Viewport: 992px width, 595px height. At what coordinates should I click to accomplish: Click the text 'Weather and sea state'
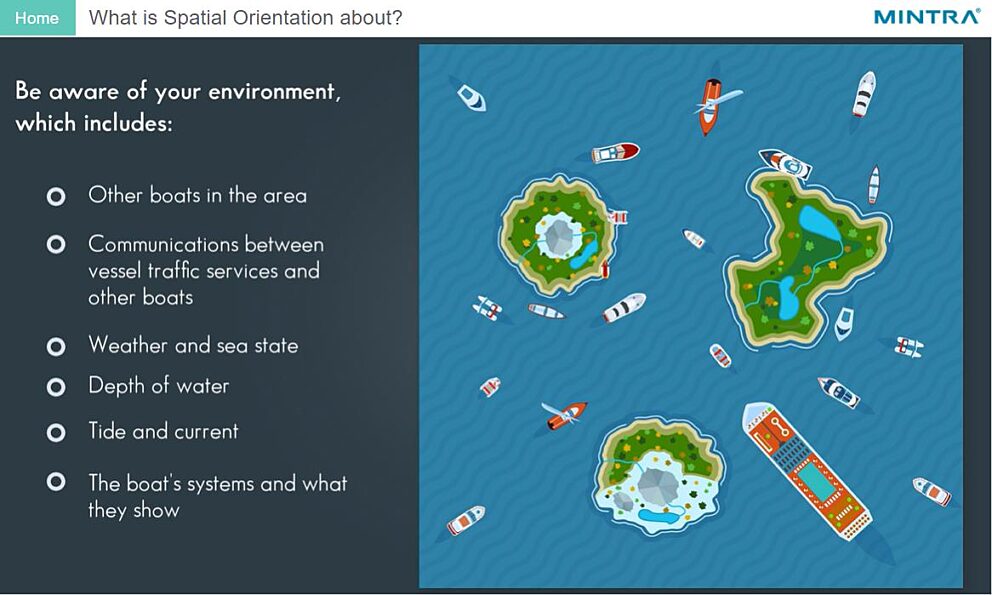tap(193, 345)
